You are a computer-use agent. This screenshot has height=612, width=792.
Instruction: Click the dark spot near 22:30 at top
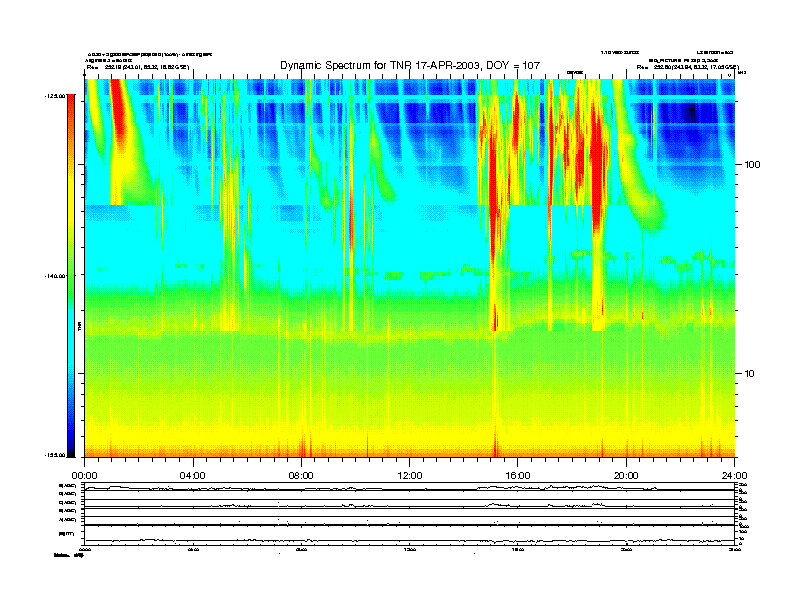click(x=691, y=113)
